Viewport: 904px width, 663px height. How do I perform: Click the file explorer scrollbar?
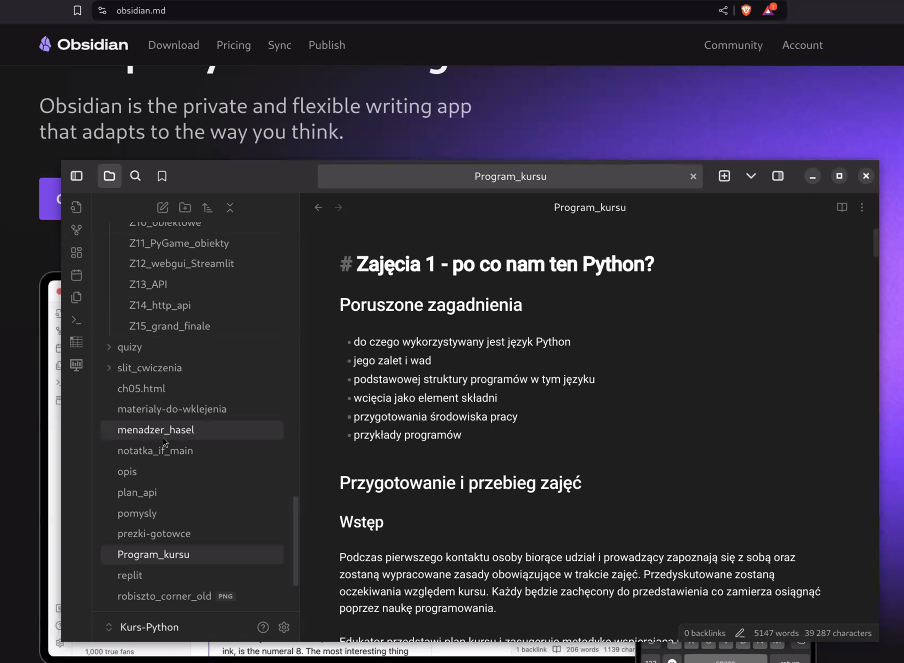coord(296,541)
